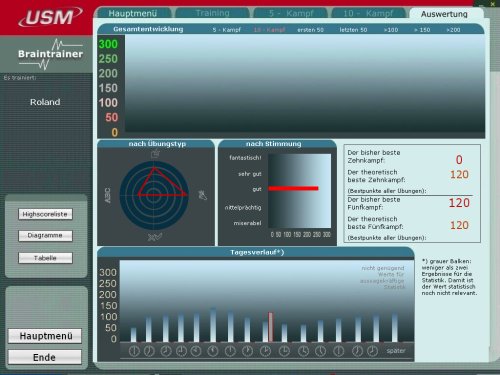
Task: Click the red 'gut' mood bar
Action: click(293, 188)
